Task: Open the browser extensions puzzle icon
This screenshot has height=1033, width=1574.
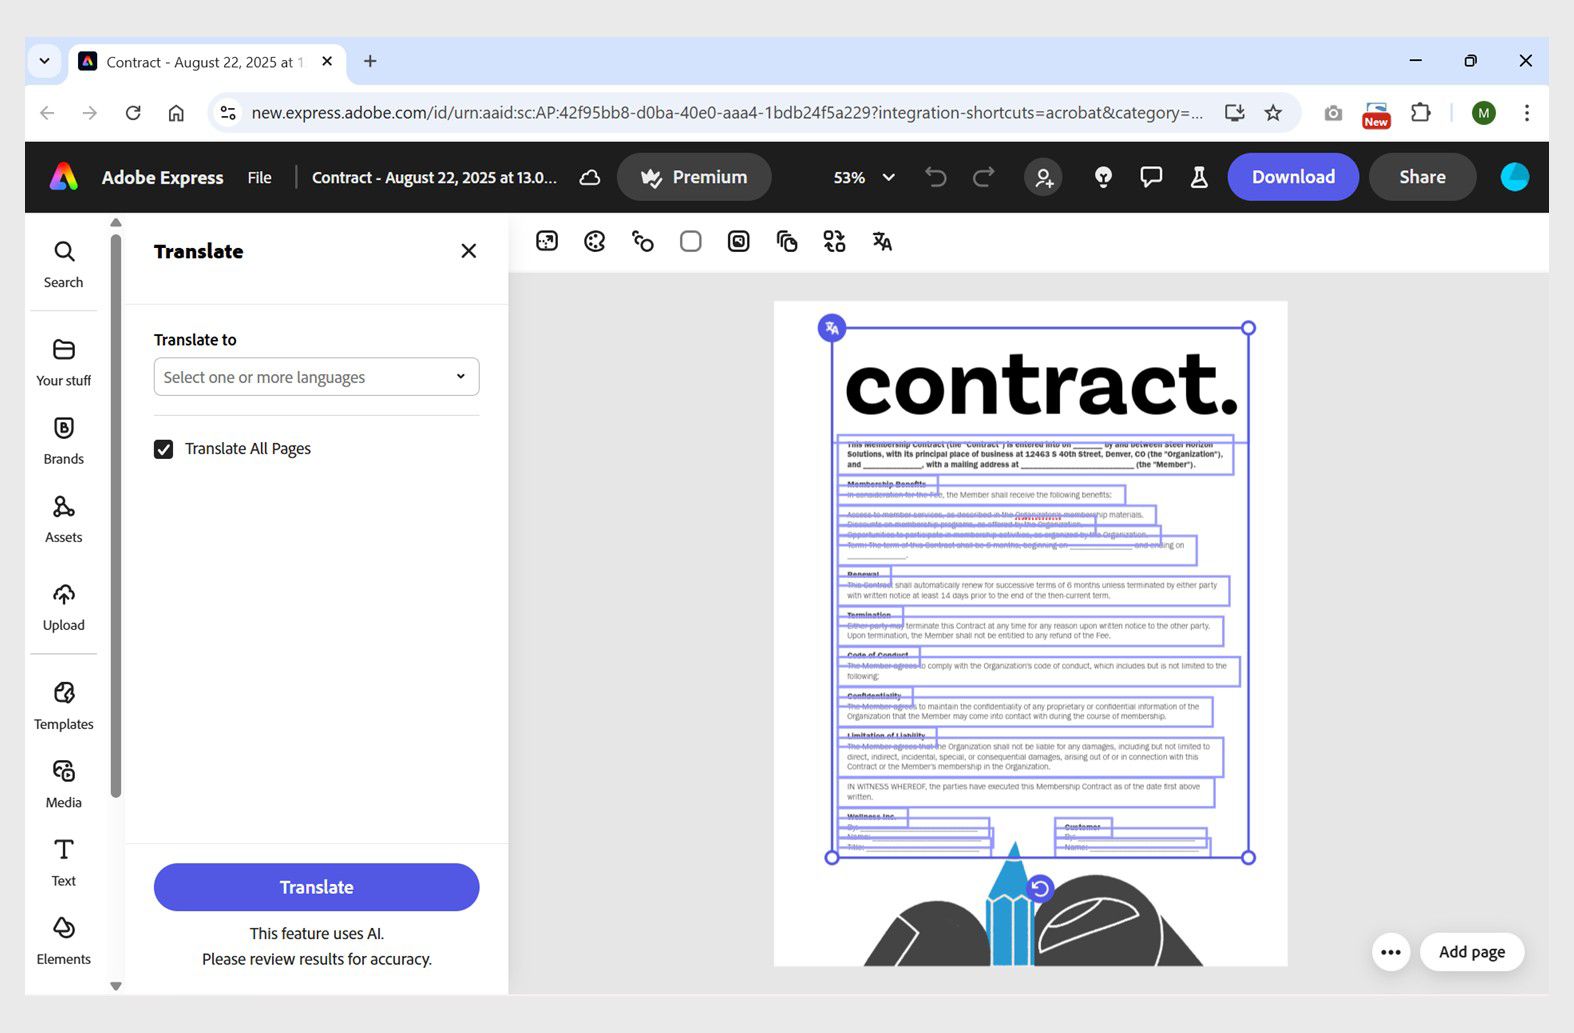Action: [x=1420, y=113]
